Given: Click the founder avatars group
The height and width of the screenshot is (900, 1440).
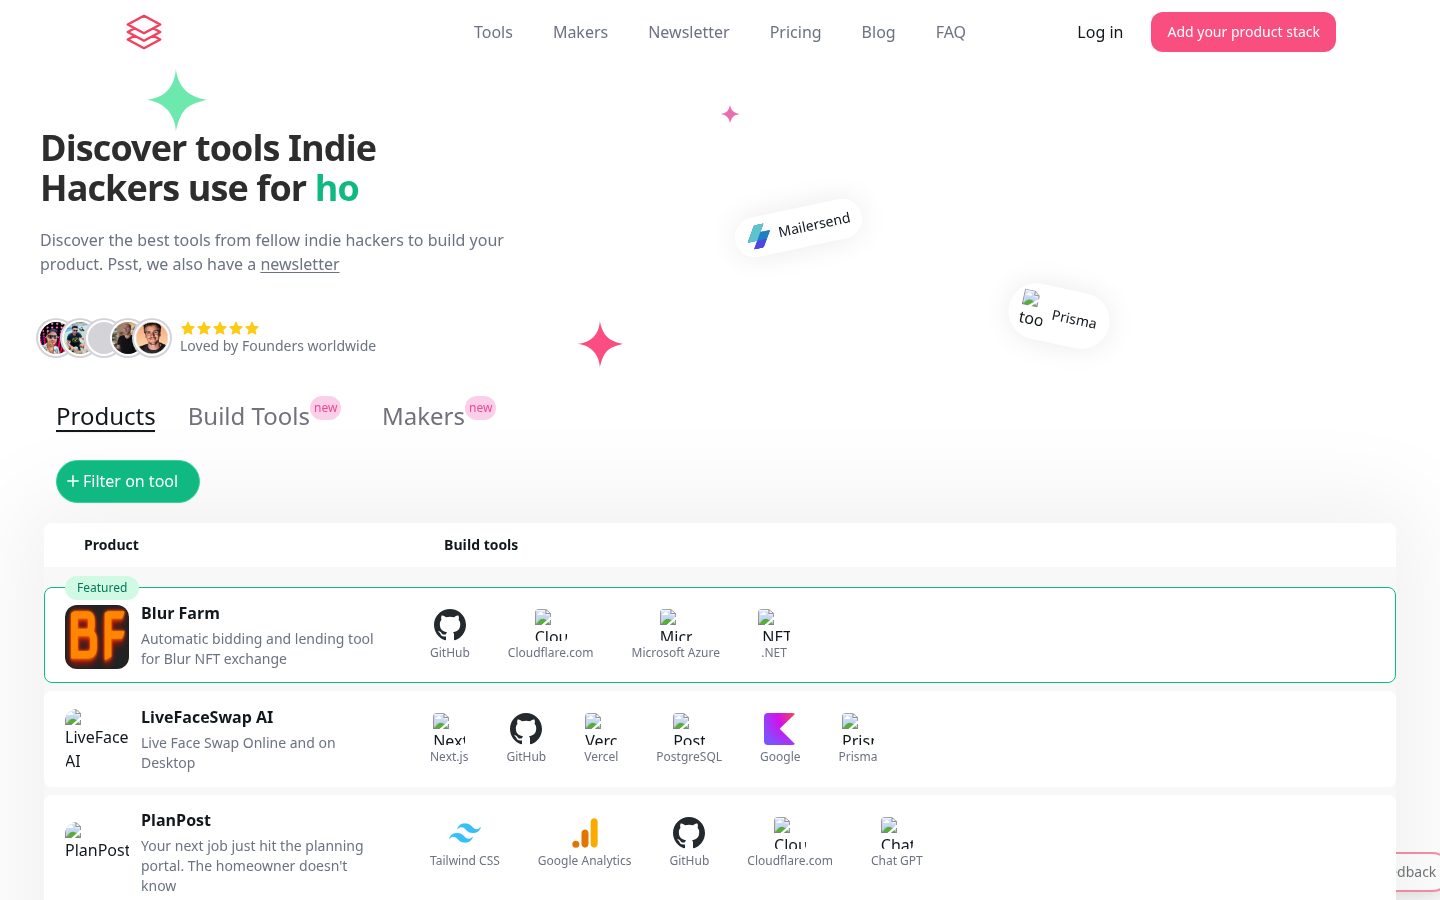Looking at the screenshot, I should tap(104, 338).
